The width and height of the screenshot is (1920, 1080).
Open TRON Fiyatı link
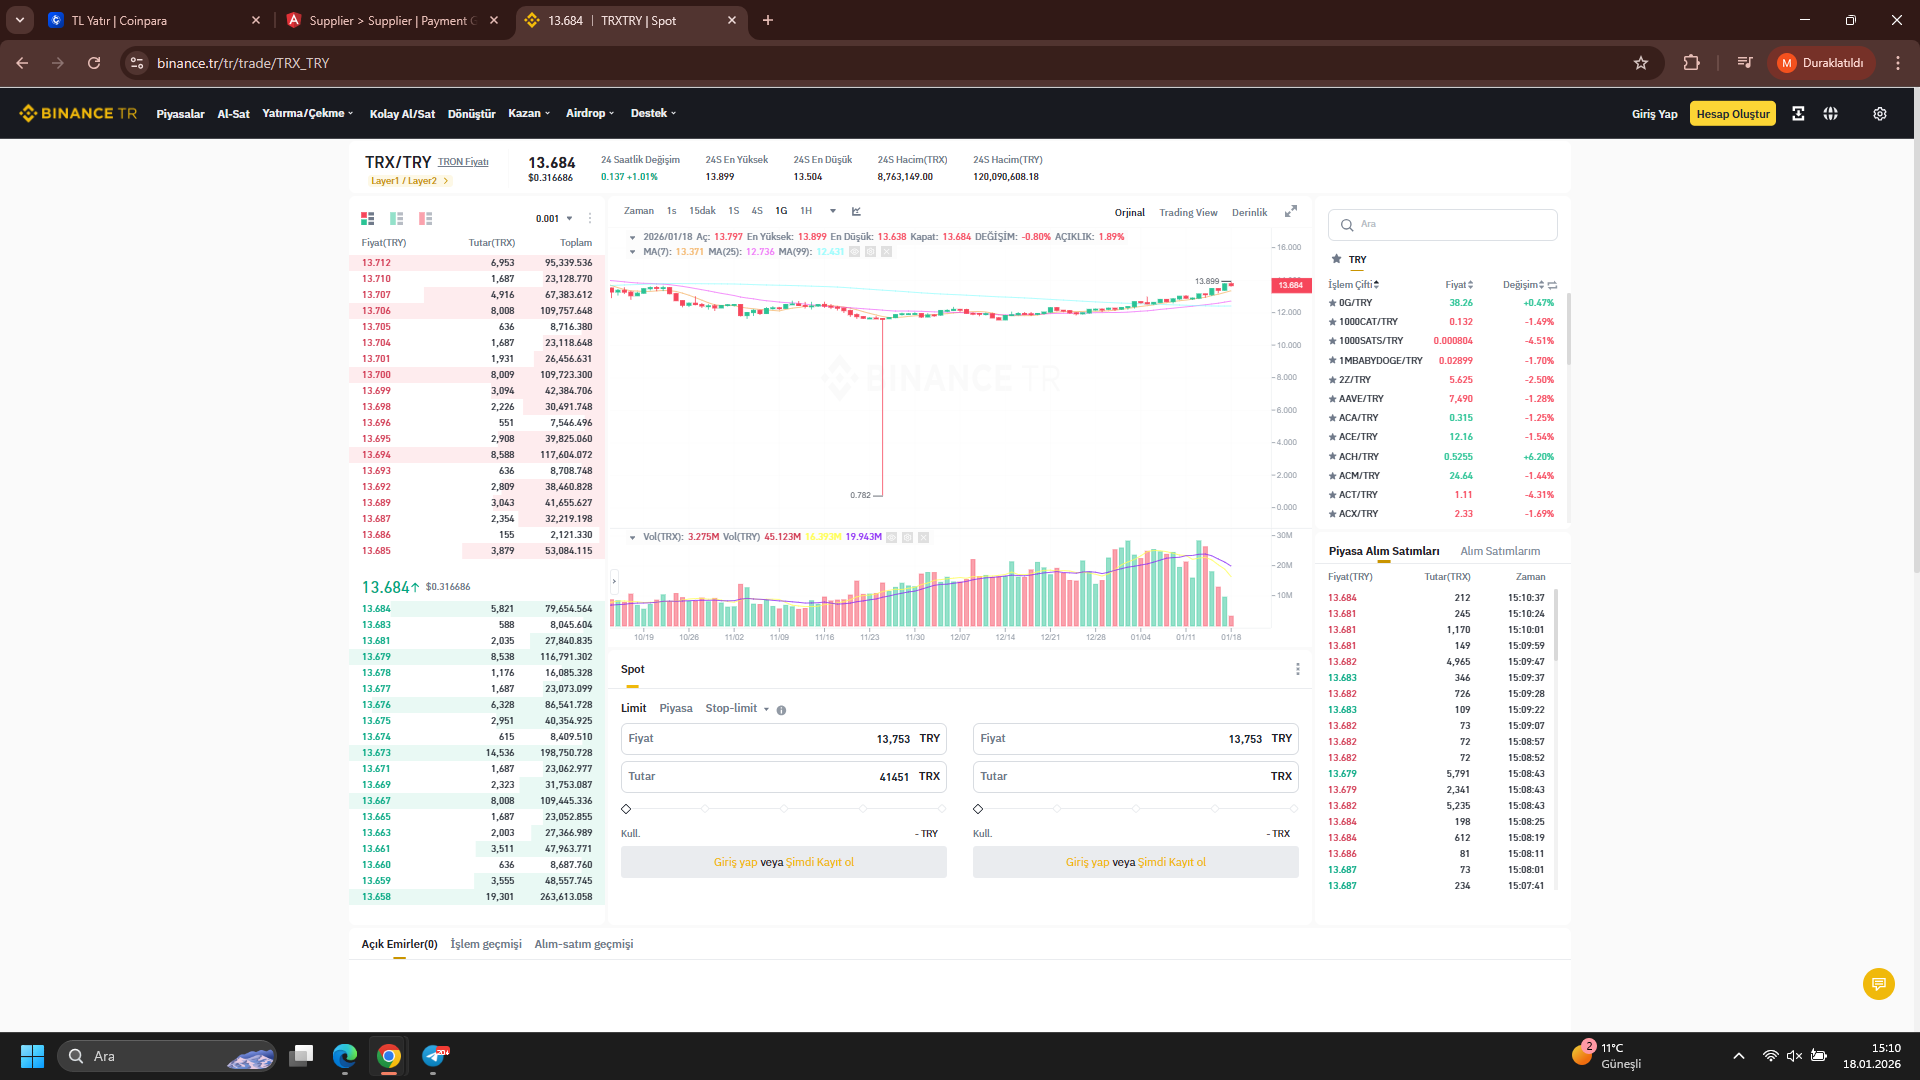463,162
